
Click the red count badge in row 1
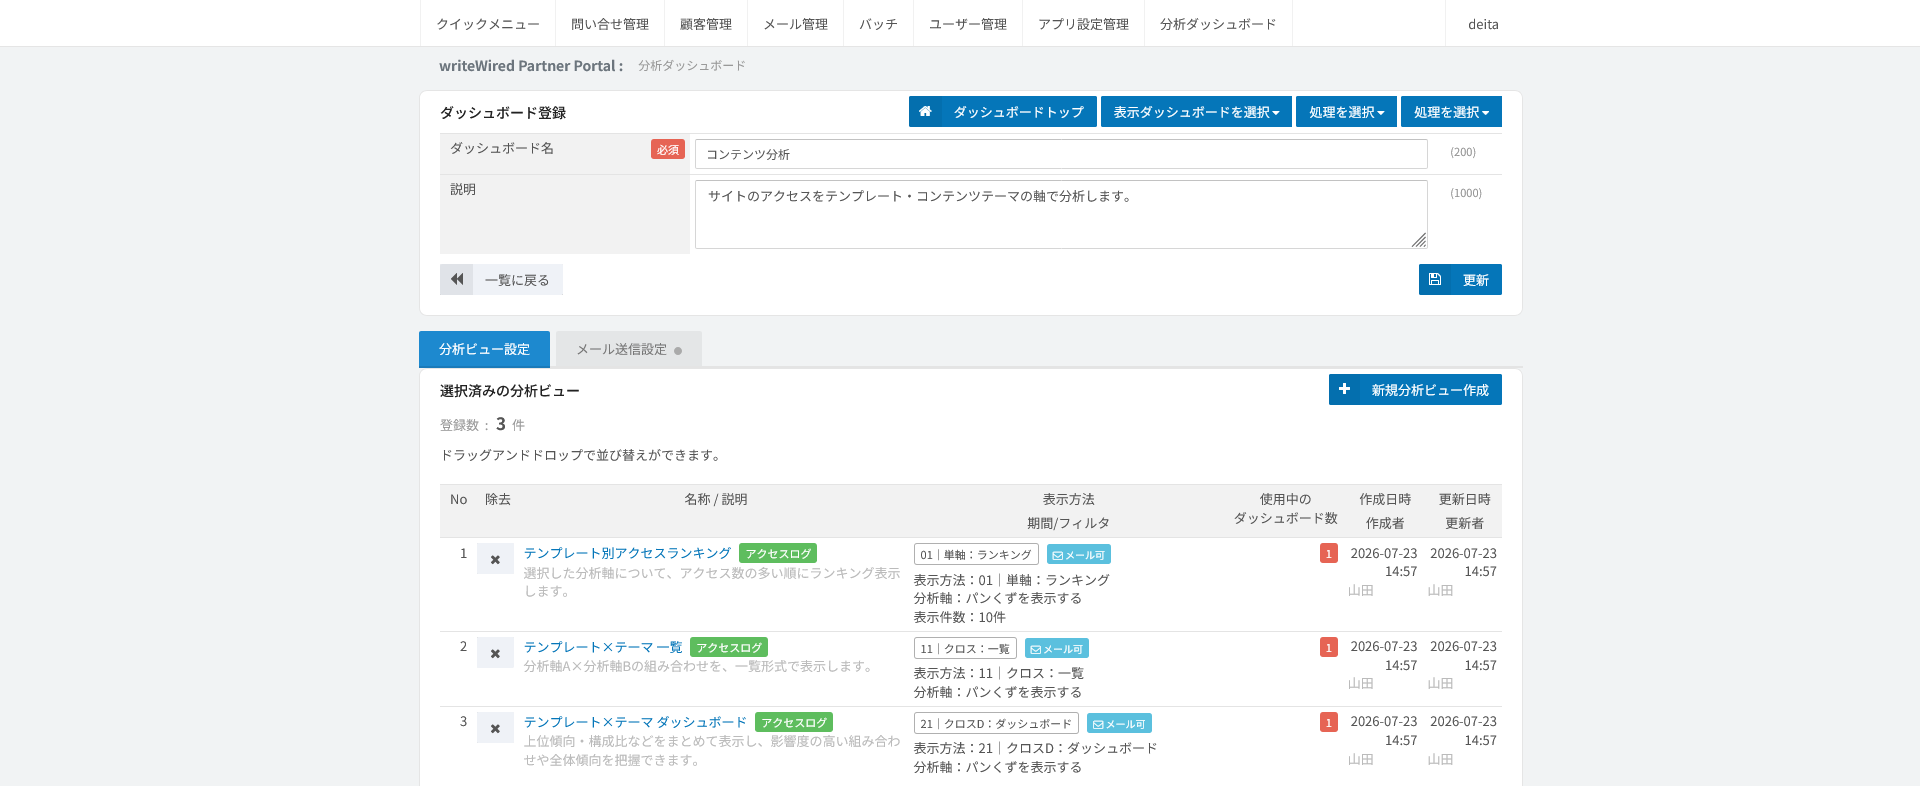(1329, 554)
